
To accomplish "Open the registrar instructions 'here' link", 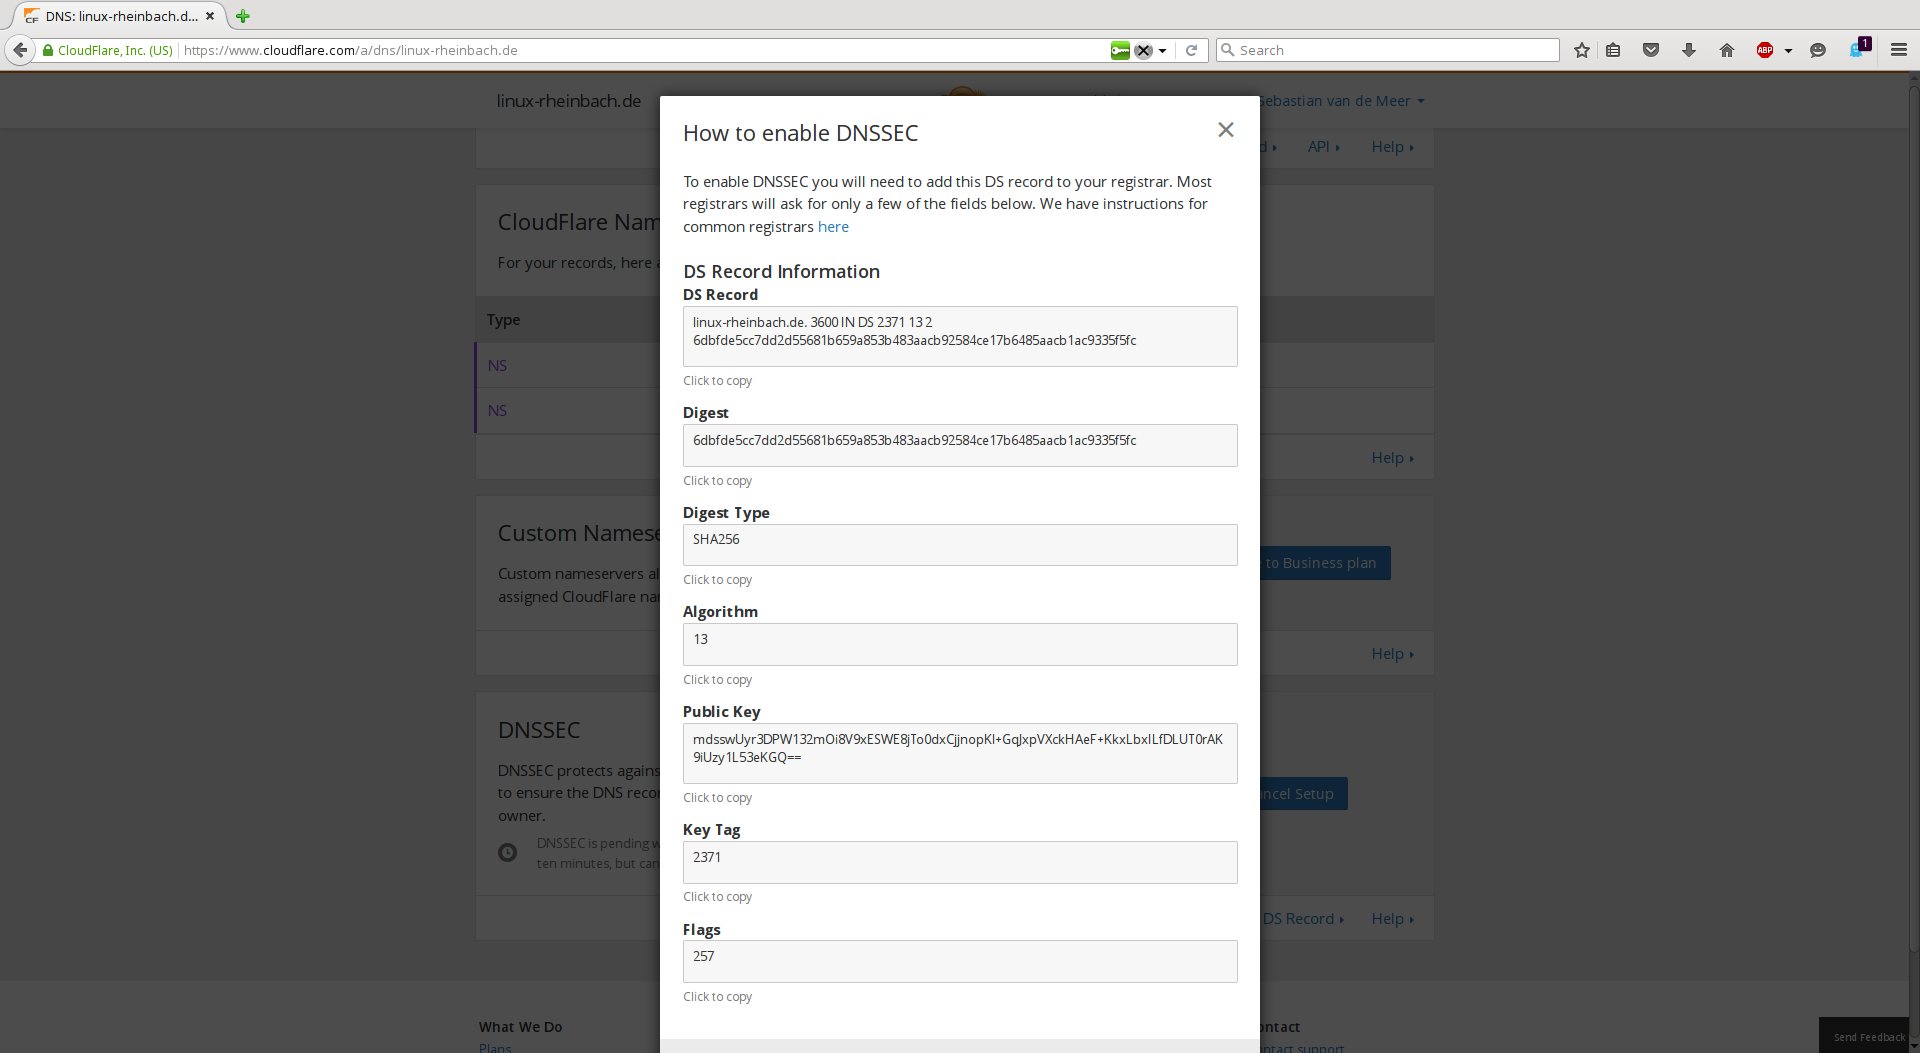I will (833, 227).
